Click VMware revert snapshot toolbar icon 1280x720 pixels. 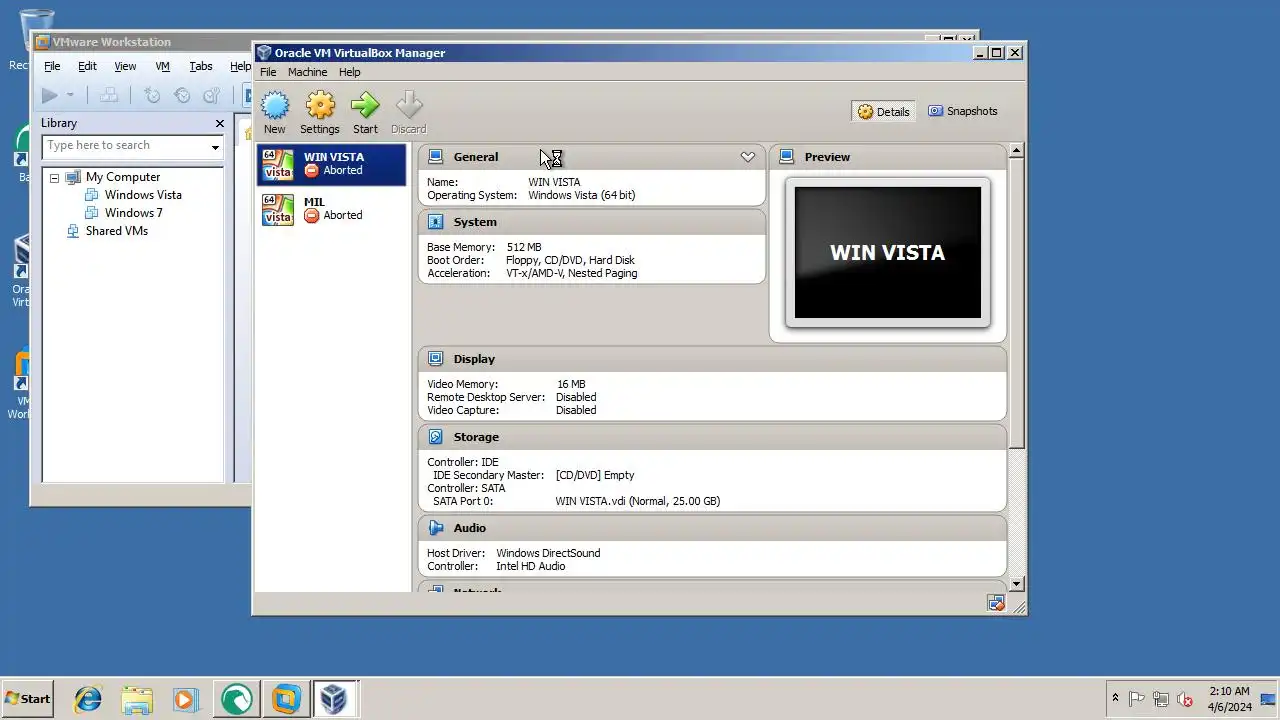(x=182, y=96)
